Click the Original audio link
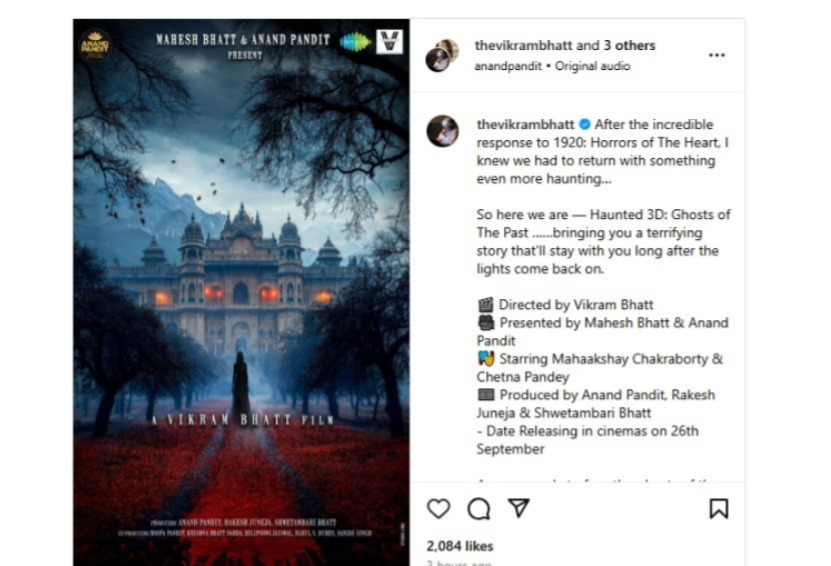This screenshot has height=566, width=831. point(593,66)
